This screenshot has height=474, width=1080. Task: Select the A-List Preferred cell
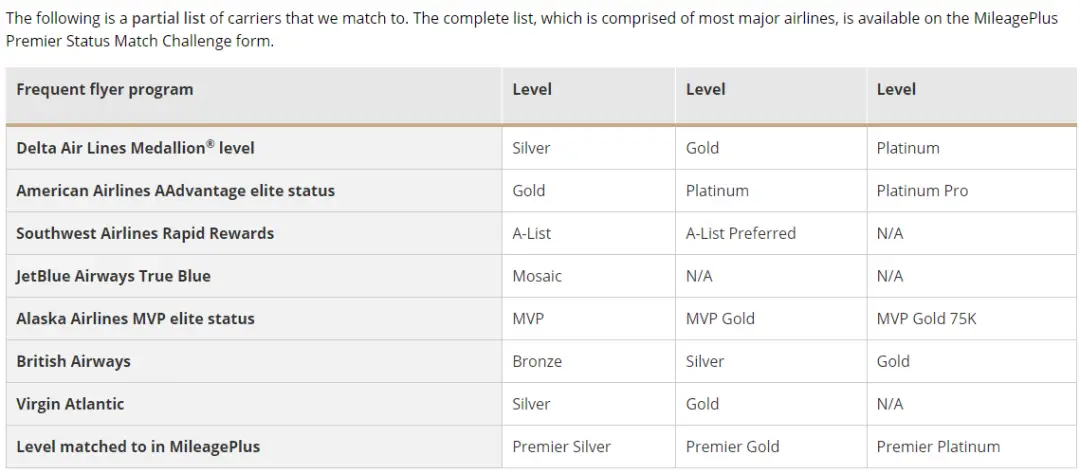[x=741, y=233]
